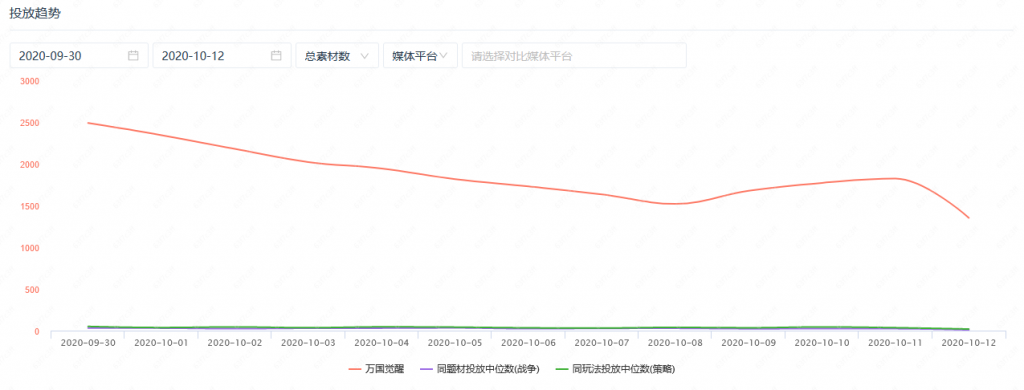Toggle the 万国觉醒 legend series
This screenshot has height=390, width=1024.
click(376, 370)
